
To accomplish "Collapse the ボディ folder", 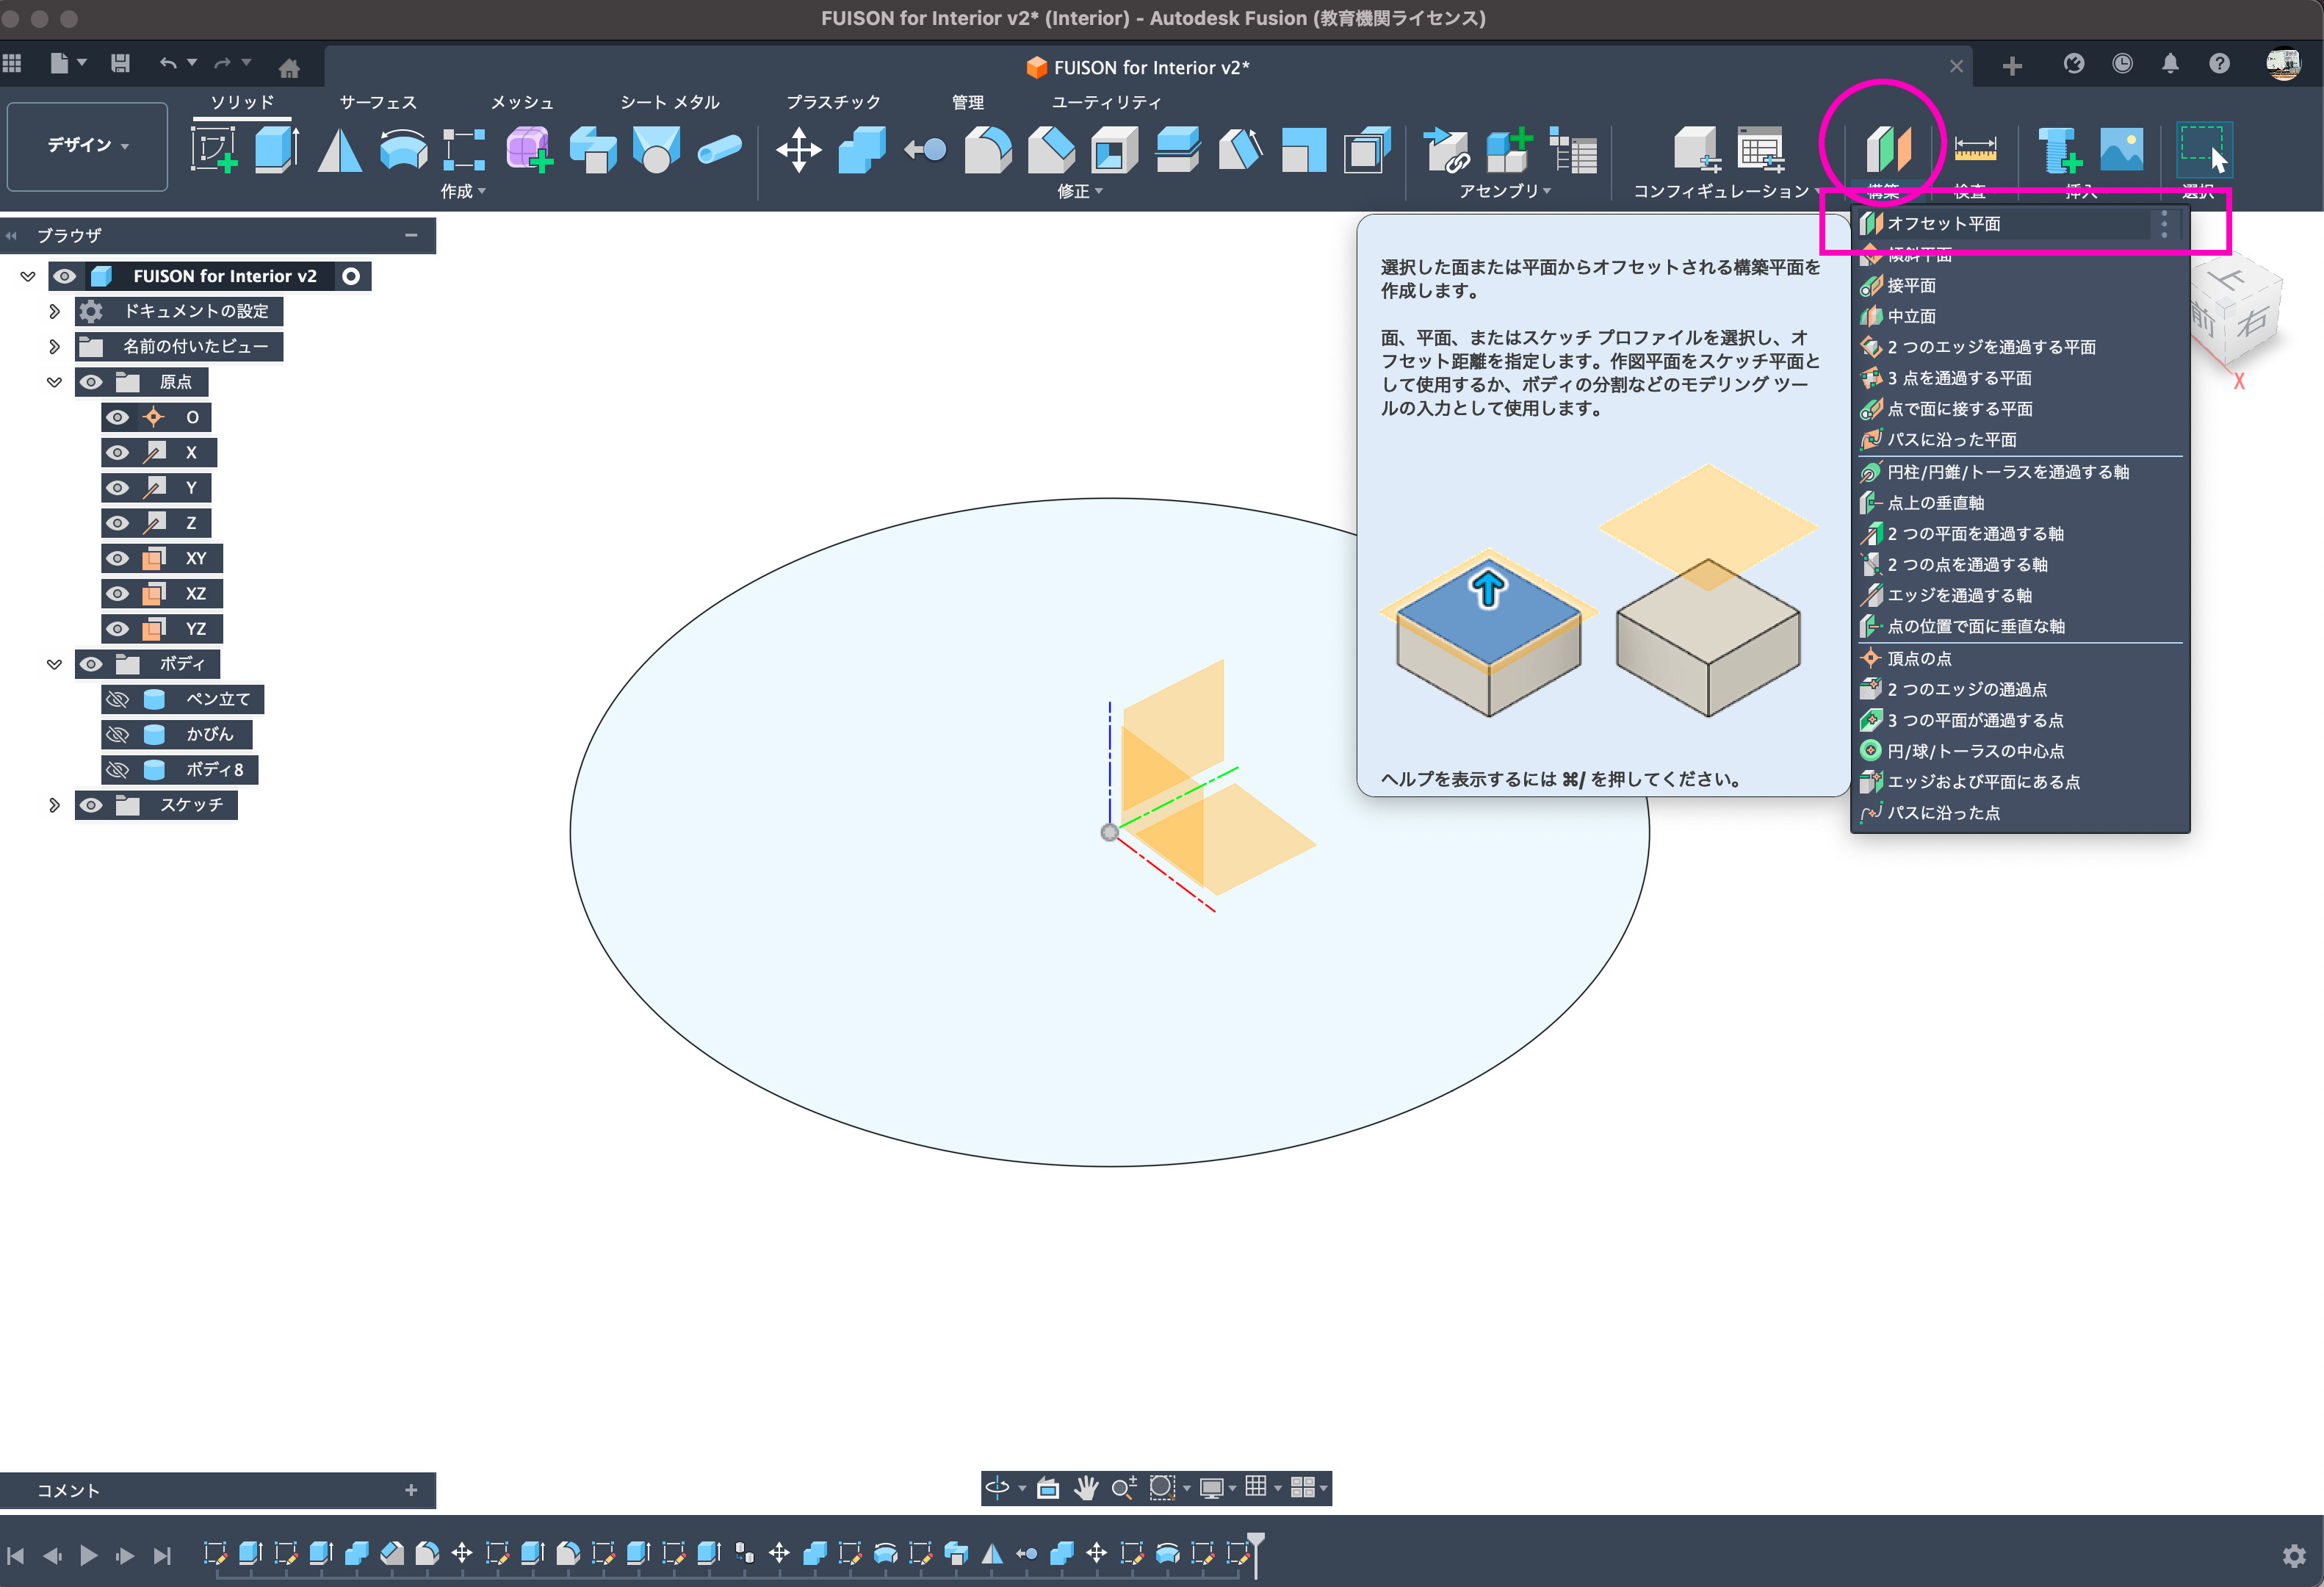I will [55, 664].
